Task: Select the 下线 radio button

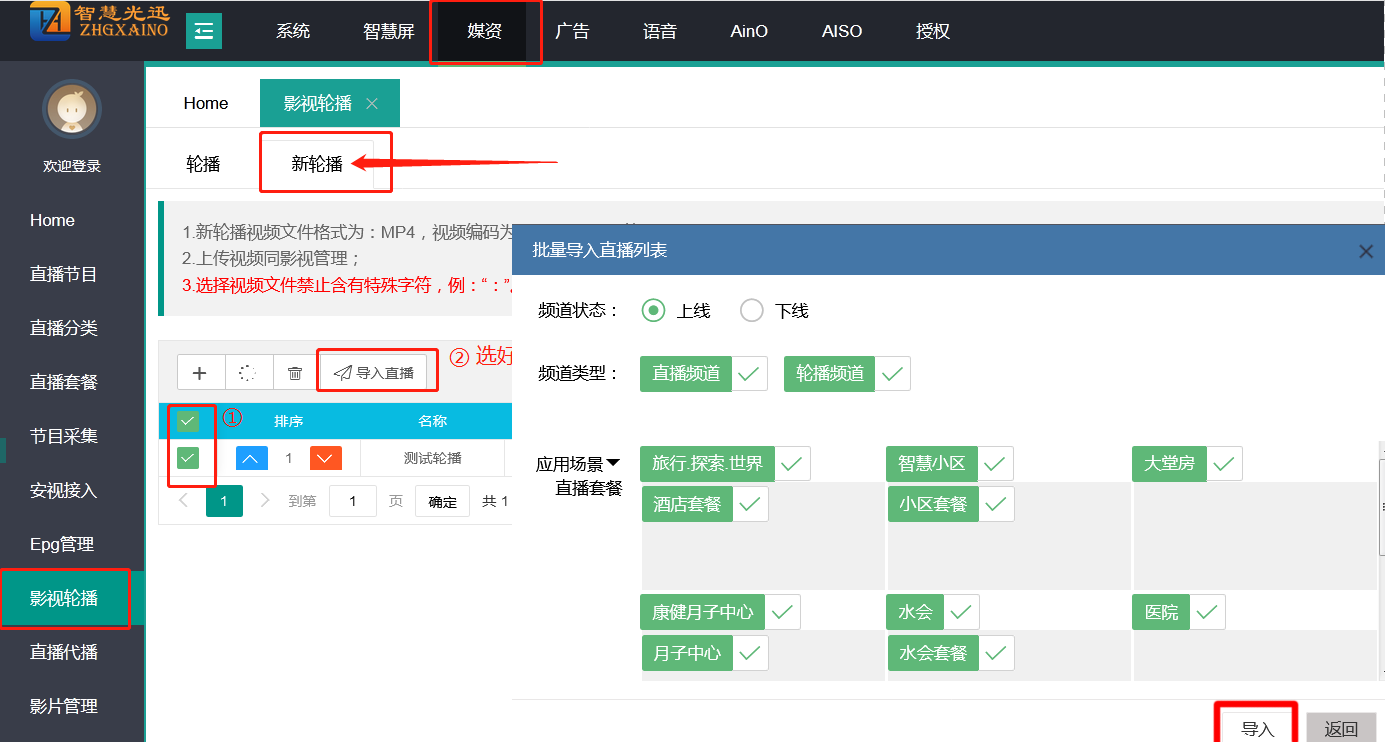Action: (752, 311)
